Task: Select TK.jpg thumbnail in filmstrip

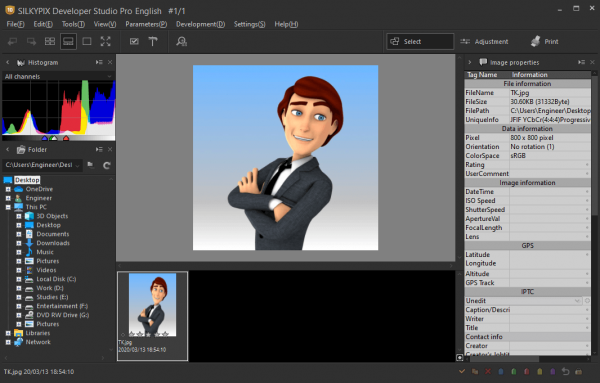Action: (x=152, y=316)
